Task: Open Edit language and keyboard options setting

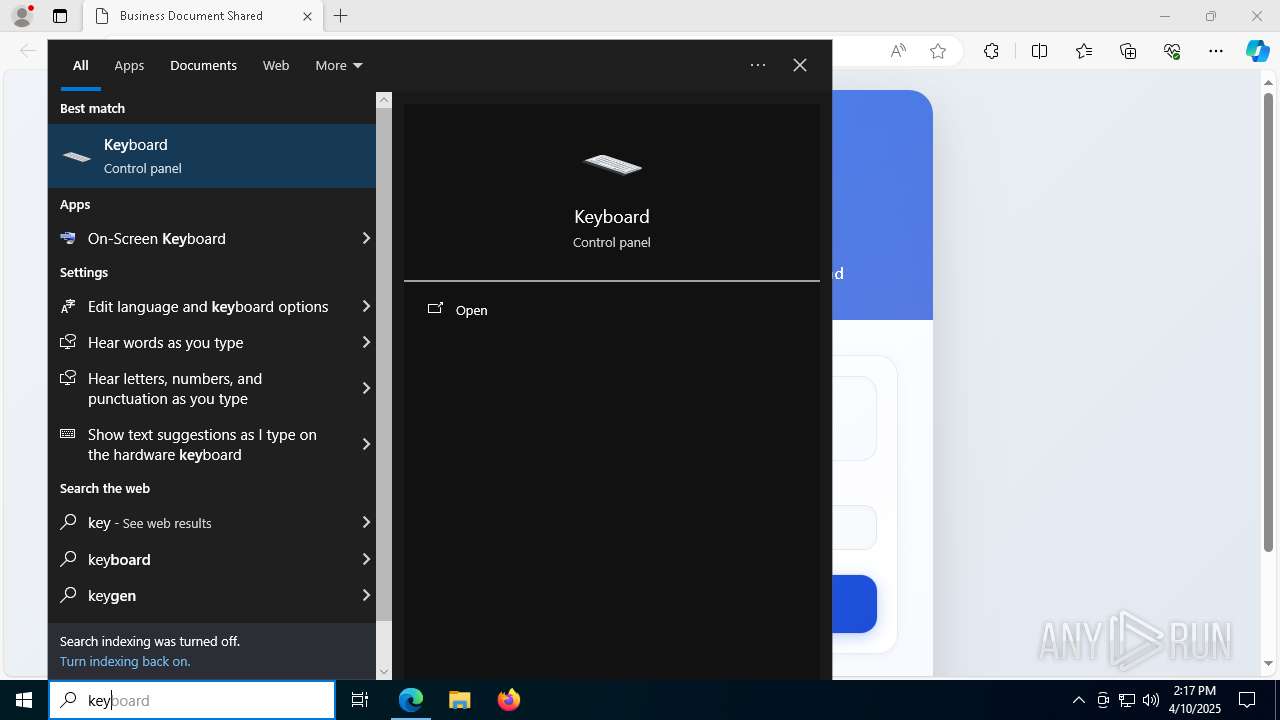Action: pyautogui.click(x=202, y=307)
